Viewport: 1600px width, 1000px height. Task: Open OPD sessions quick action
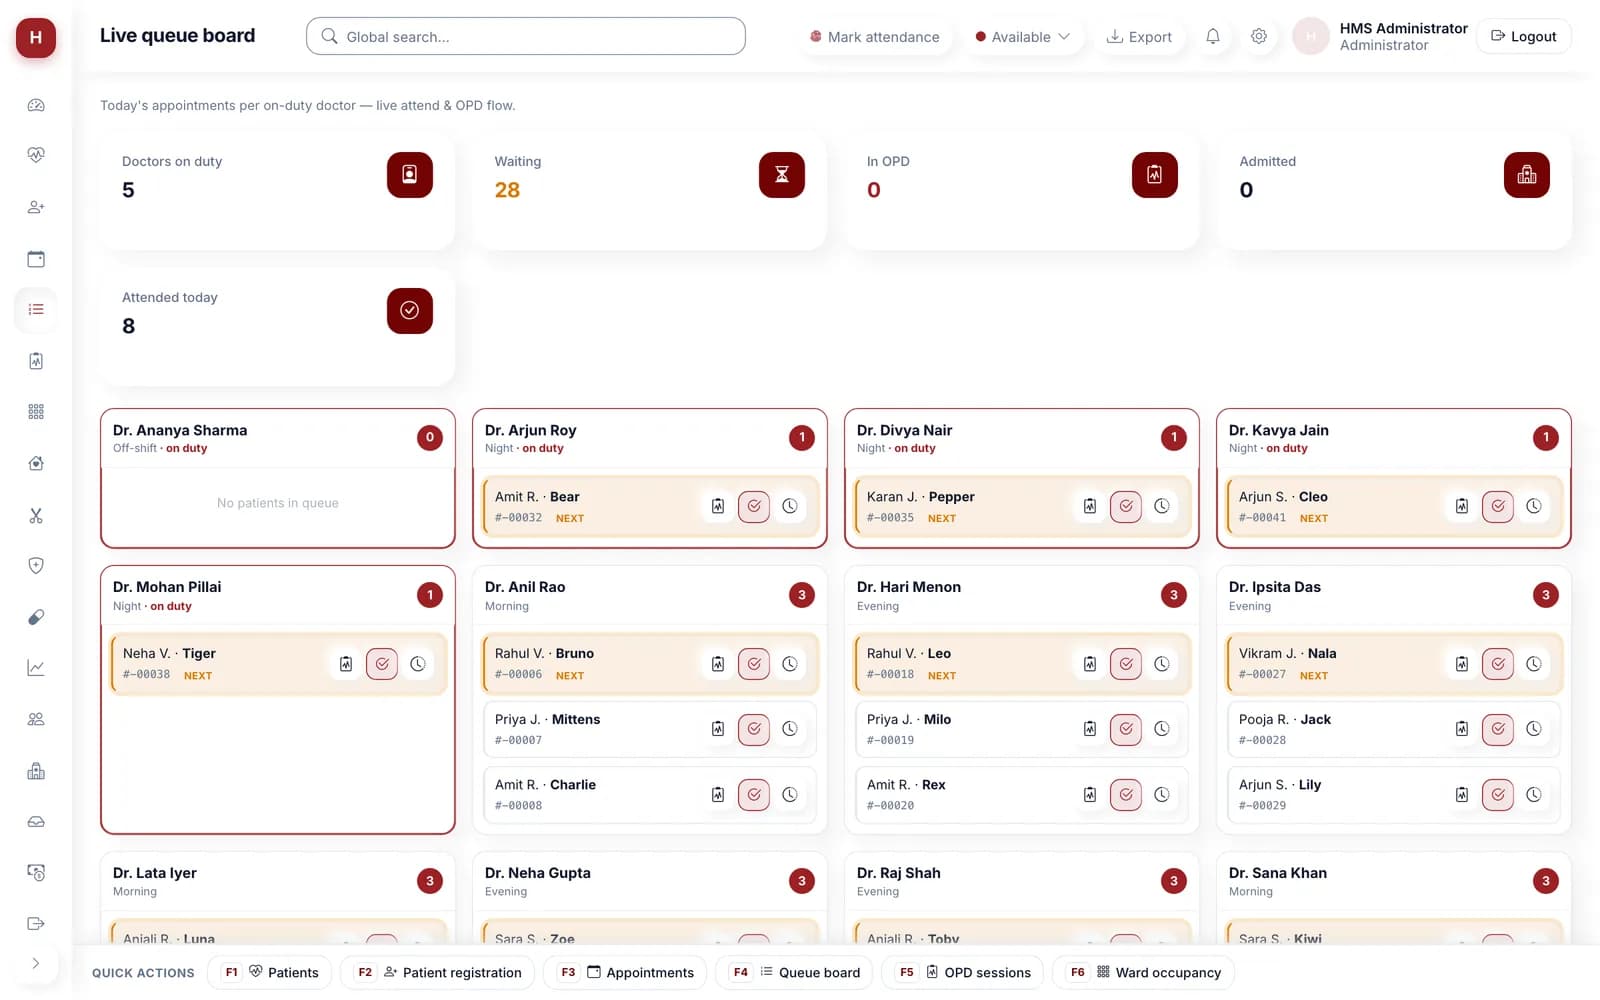tap(963, 972)
